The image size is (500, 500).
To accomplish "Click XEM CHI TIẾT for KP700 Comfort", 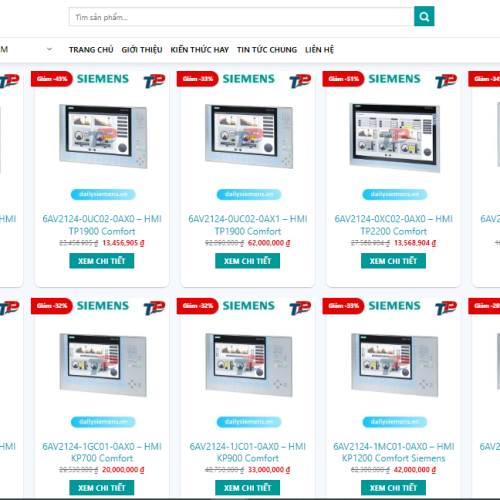I will click(102, 488).
